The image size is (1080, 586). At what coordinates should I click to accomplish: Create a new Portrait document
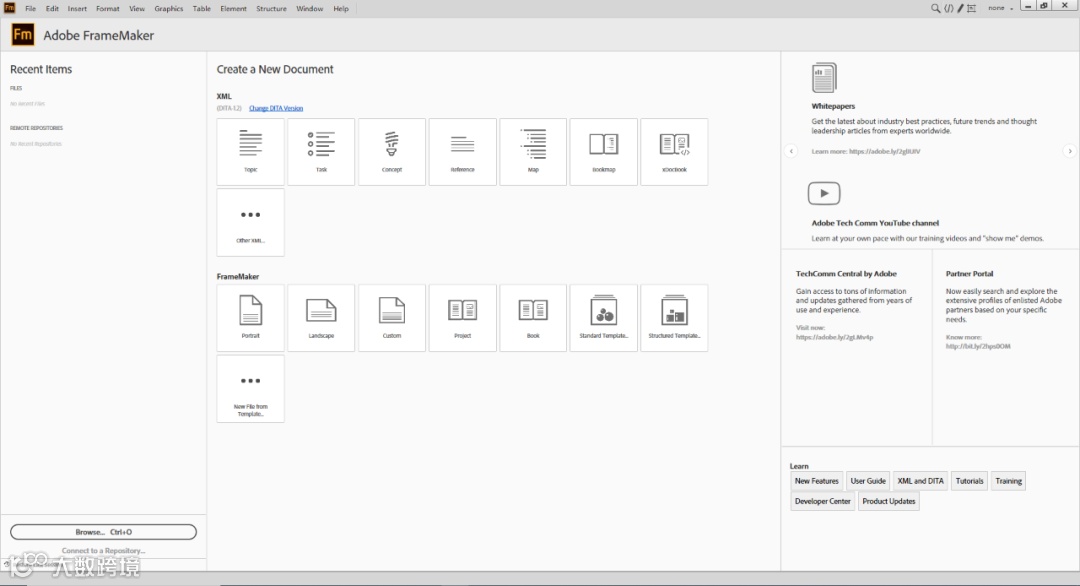tap(250, 318)
